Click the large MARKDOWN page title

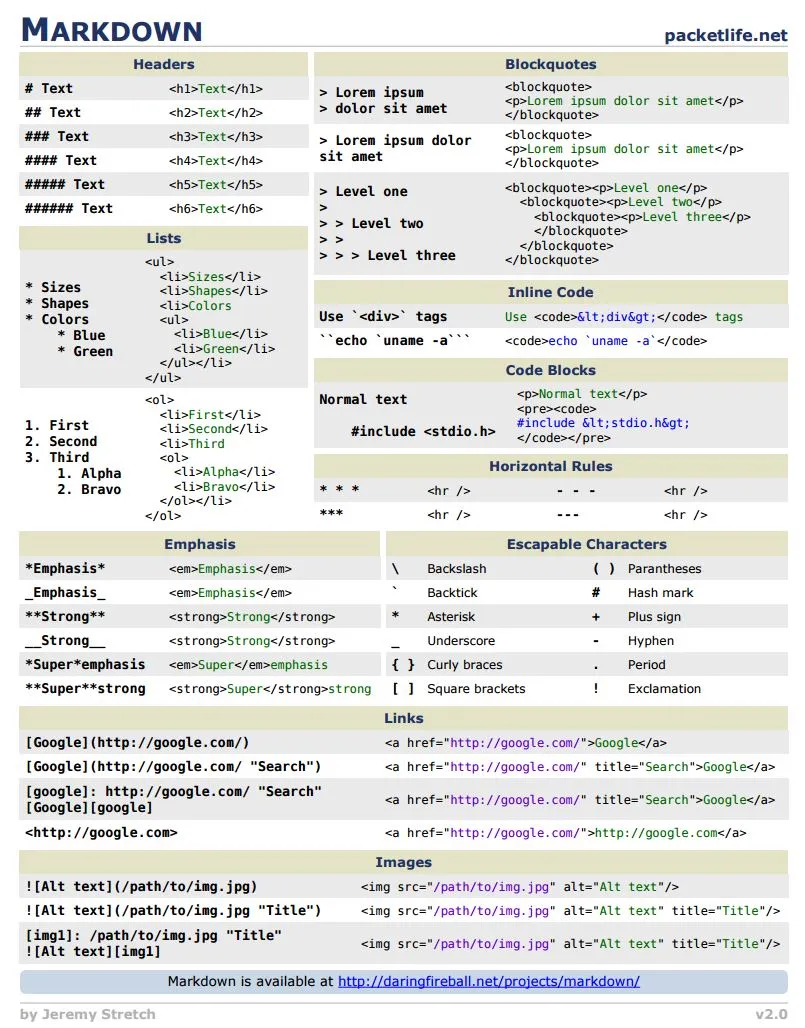[112, 30]
